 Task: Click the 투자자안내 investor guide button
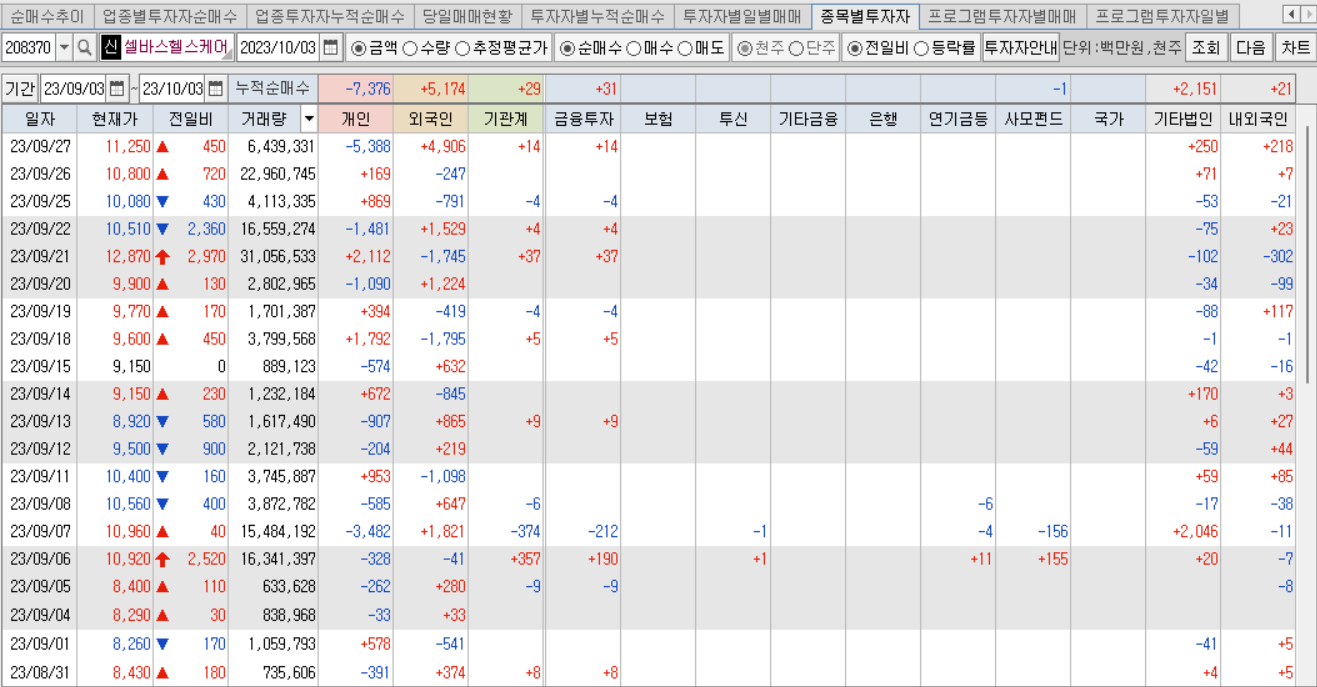pyautogui.click(x=1020, y=49)
